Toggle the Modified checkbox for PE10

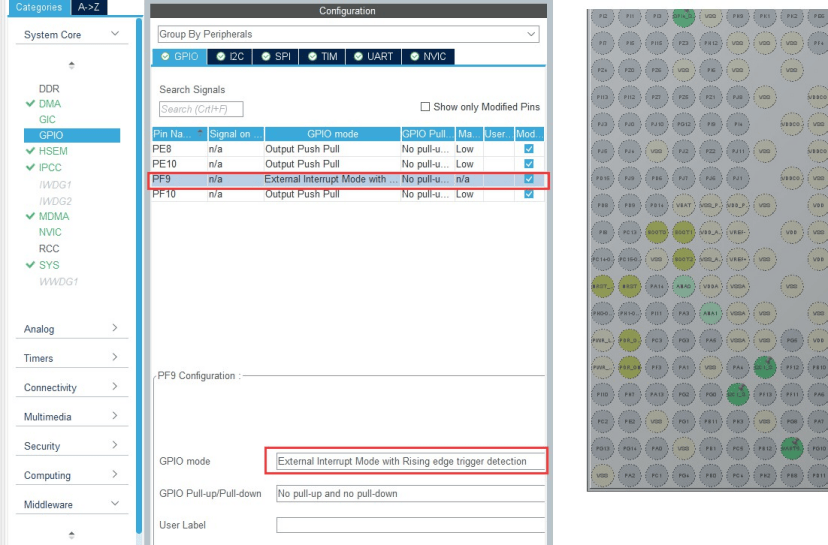point(529,164)
